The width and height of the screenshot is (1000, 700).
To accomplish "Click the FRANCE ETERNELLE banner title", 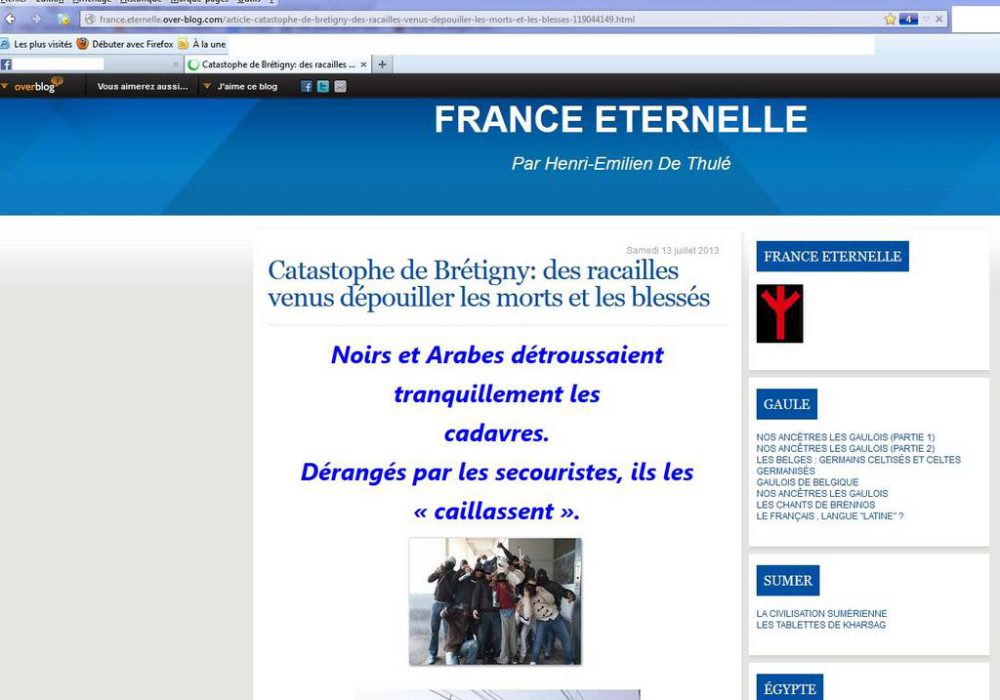I will (621, 119).
